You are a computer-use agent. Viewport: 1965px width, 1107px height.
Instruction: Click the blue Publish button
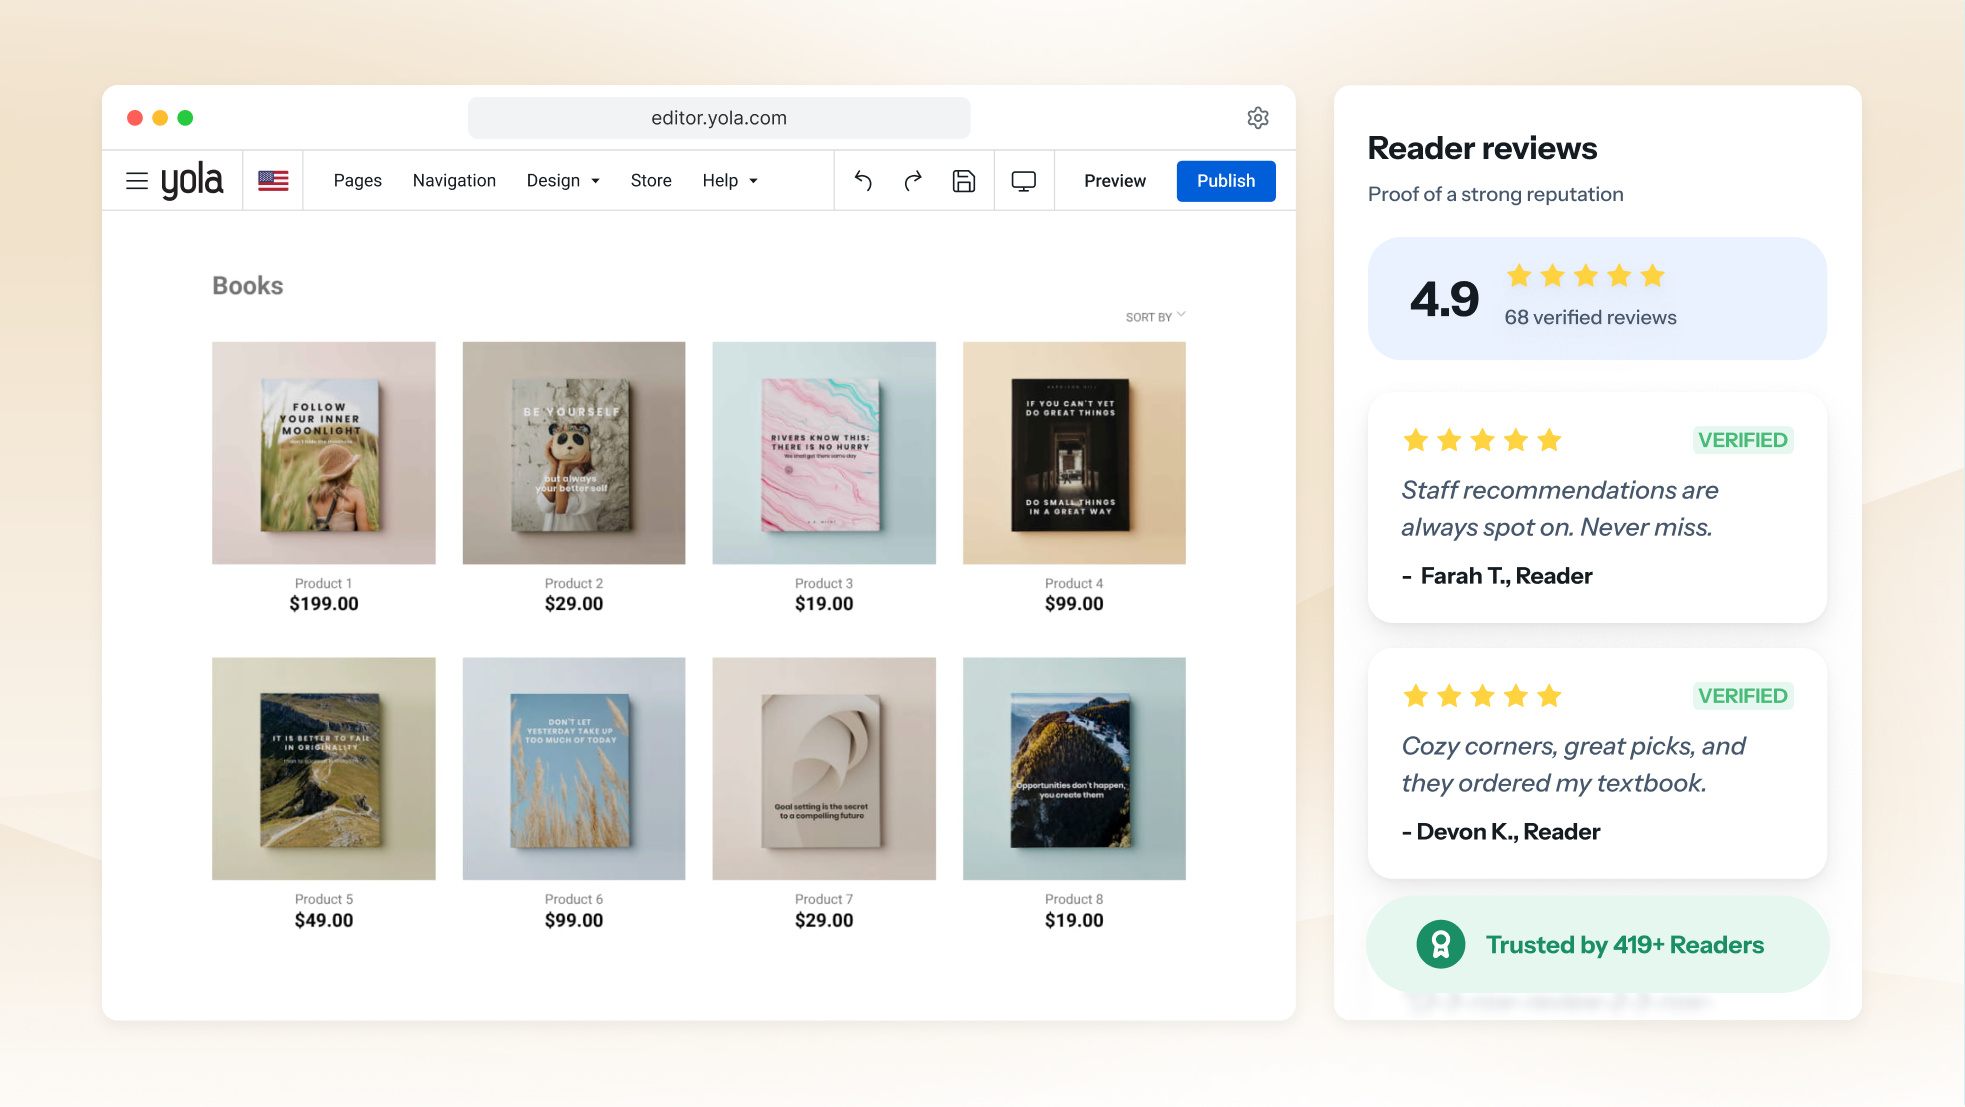click(x=1226, y=181)
